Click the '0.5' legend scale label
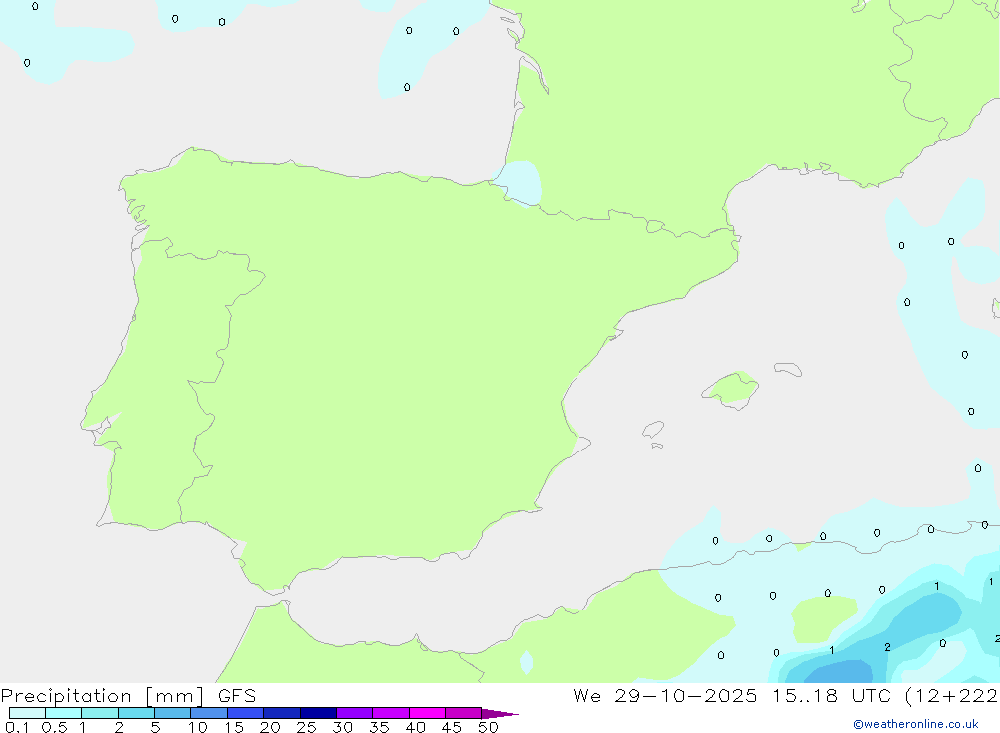This screenshot has width=1000, height=733. click(x=54, y=727)
